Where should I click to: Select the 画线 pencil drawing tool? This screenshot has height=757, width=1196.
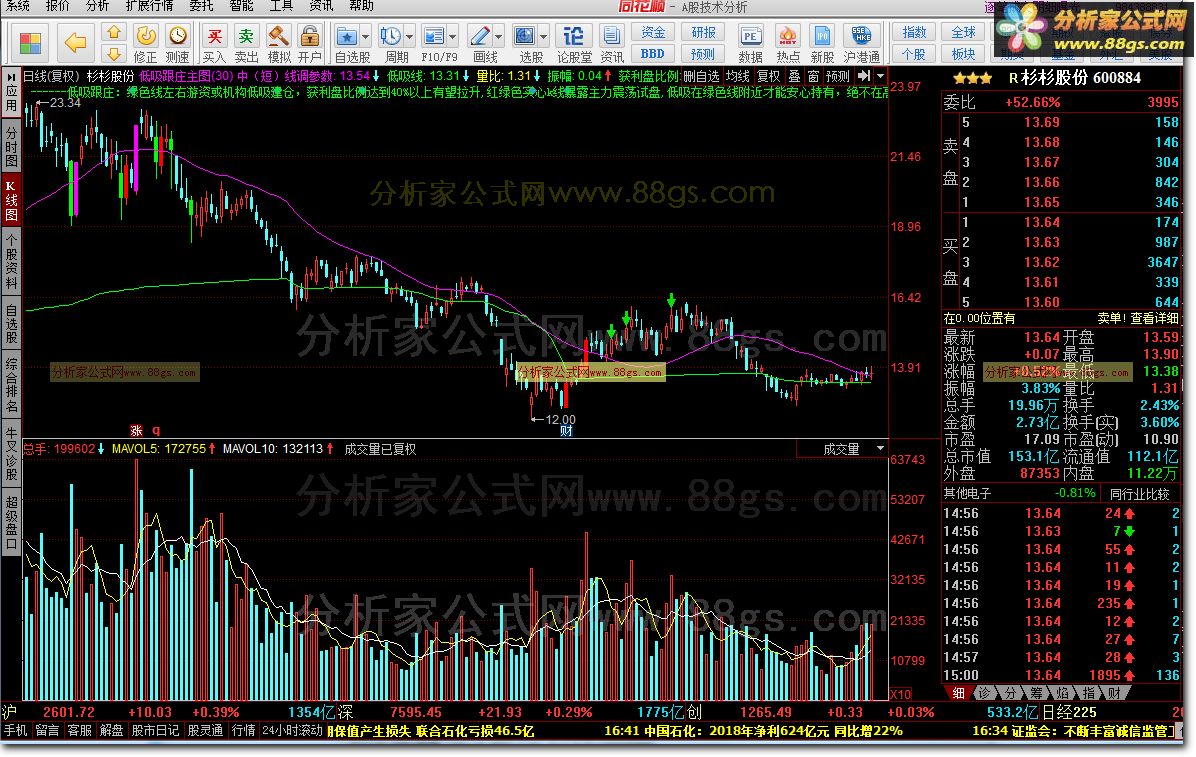pyautogui.click(x=479, y=36)
